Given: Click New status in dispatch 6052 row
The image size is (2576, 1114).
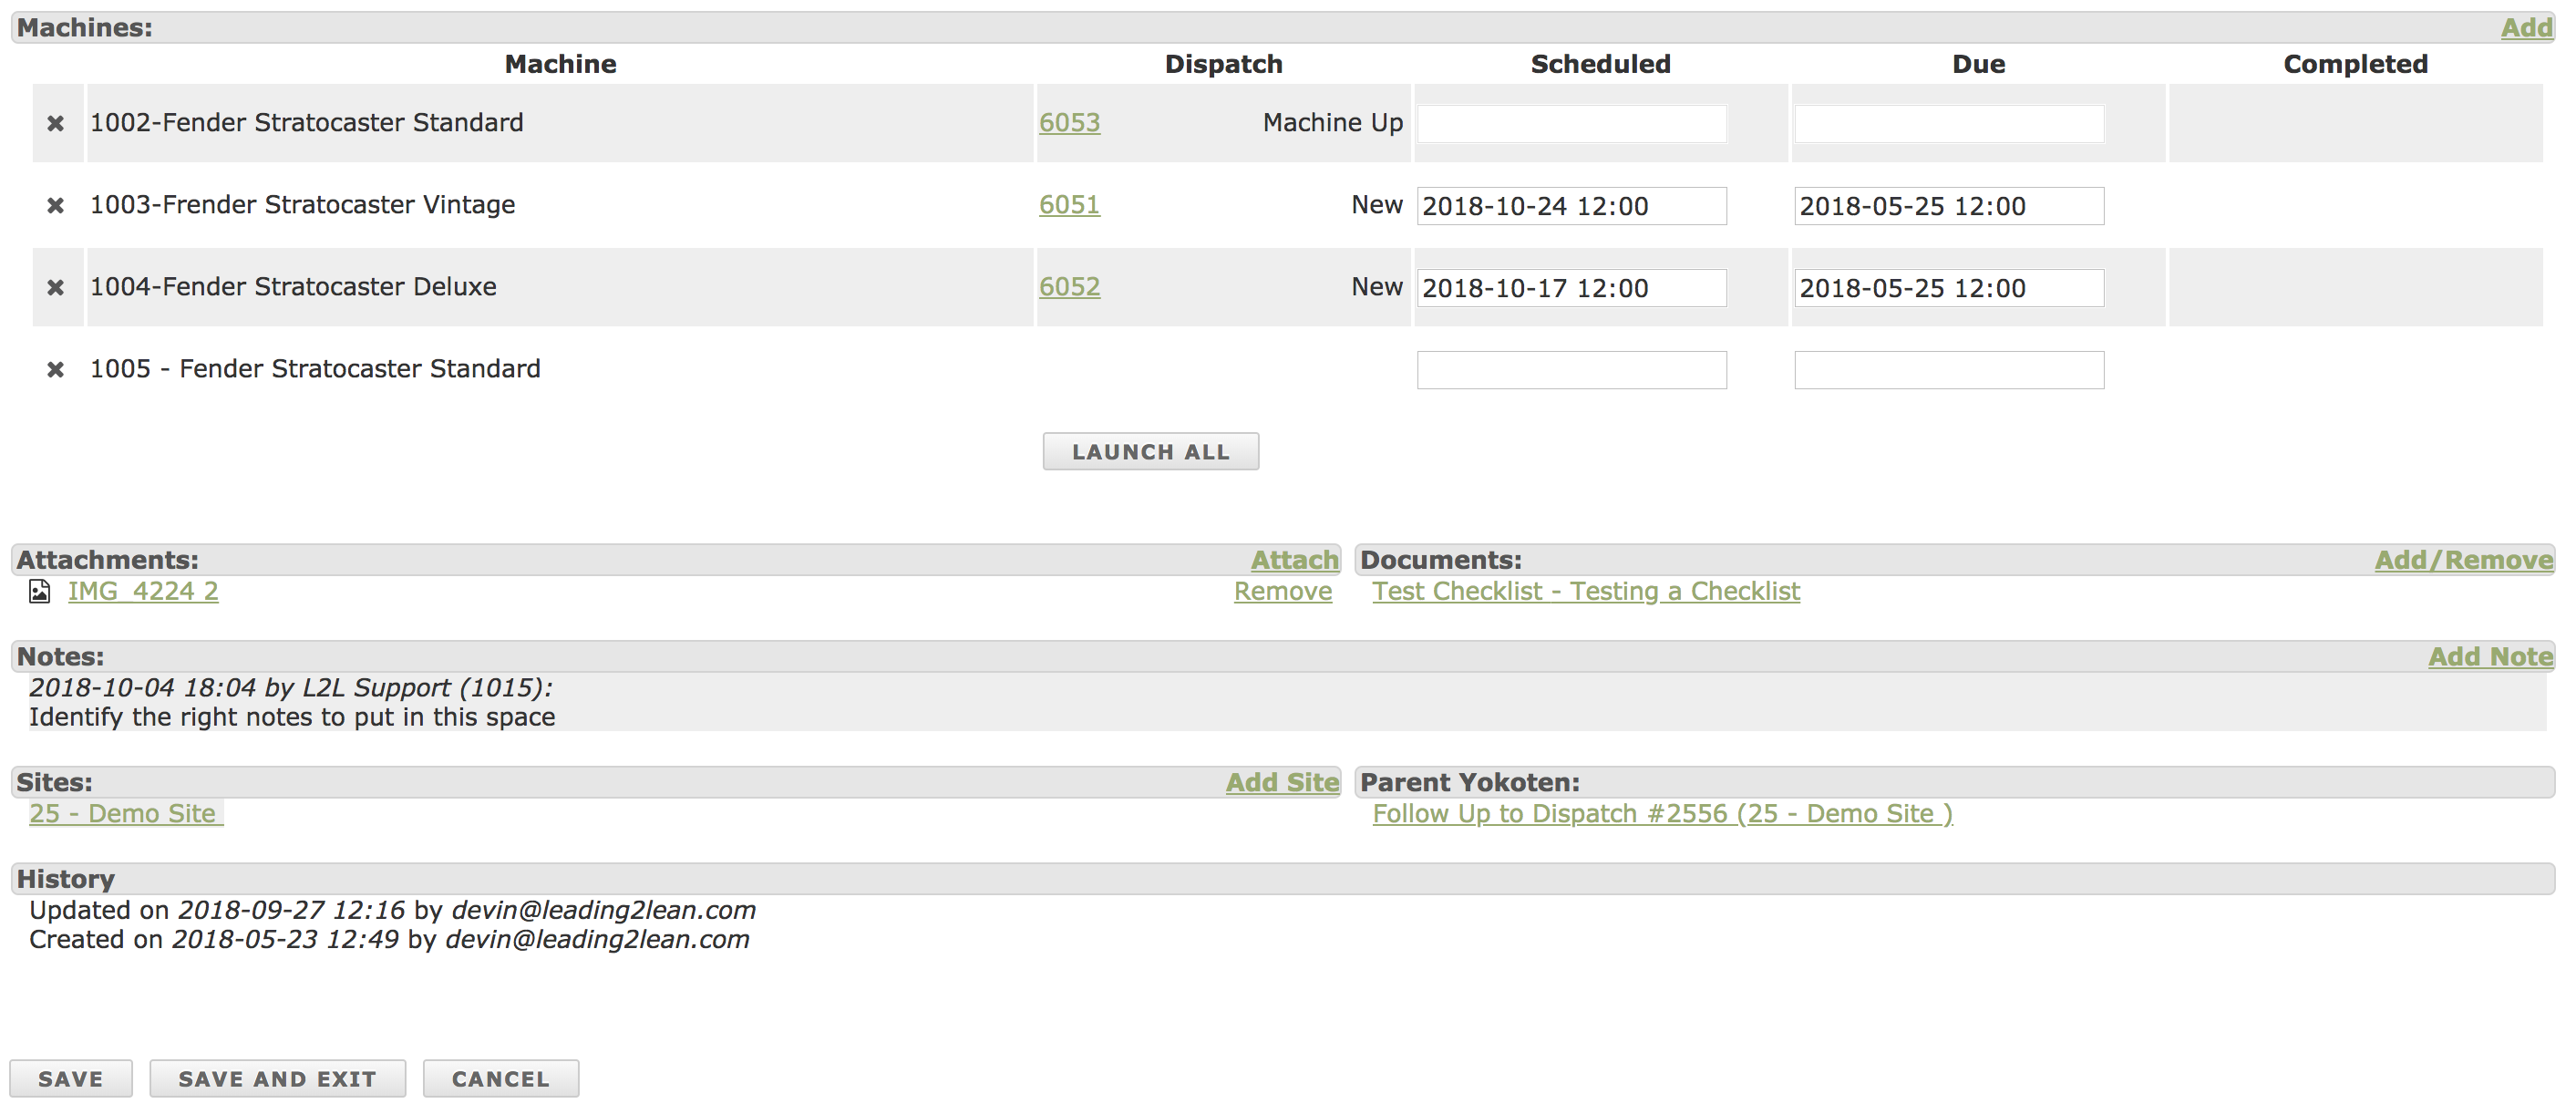Looking at the screenshot, I should (x=1377, y=286).
